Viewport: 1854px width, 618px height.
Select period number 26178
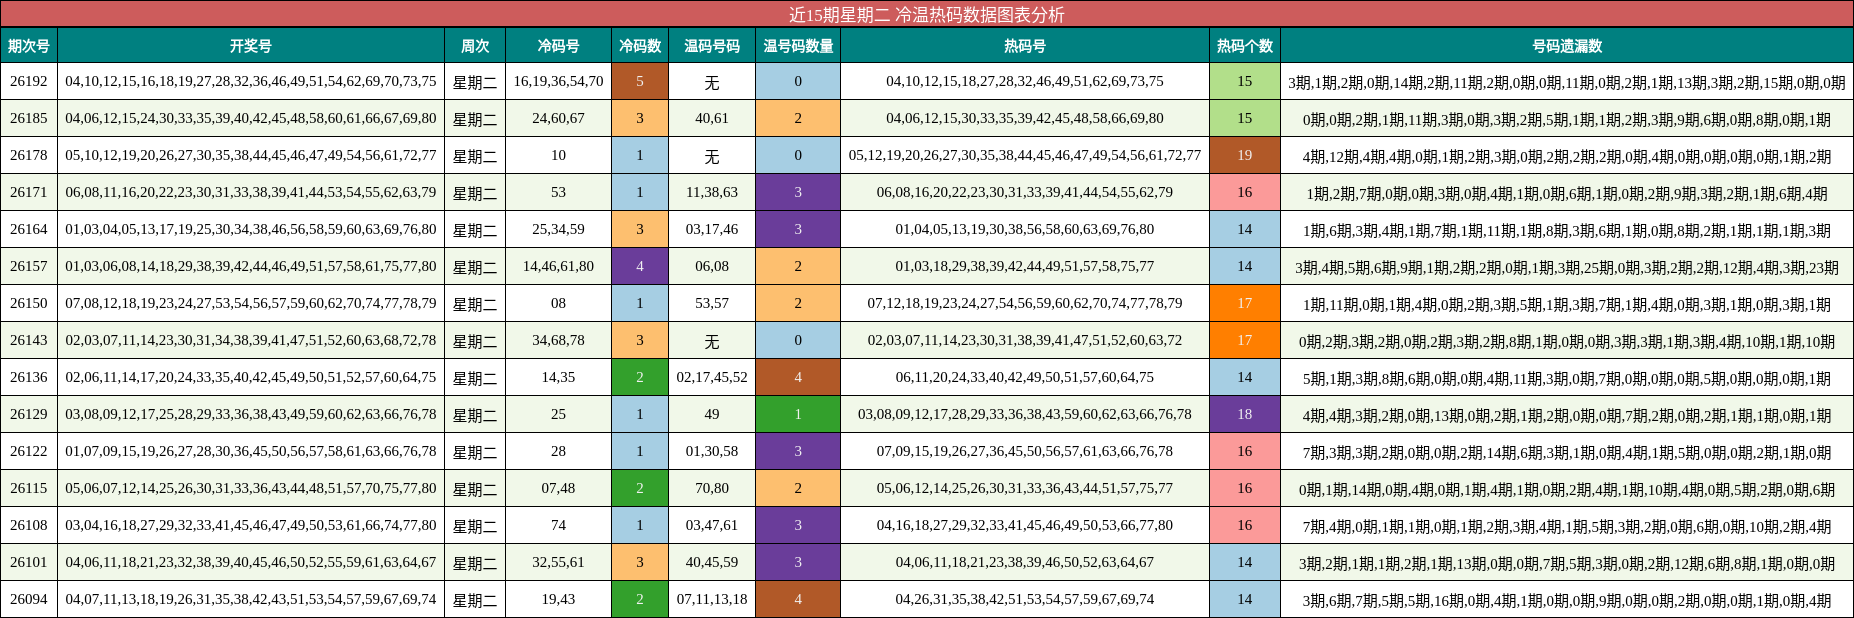pos(29,155)
